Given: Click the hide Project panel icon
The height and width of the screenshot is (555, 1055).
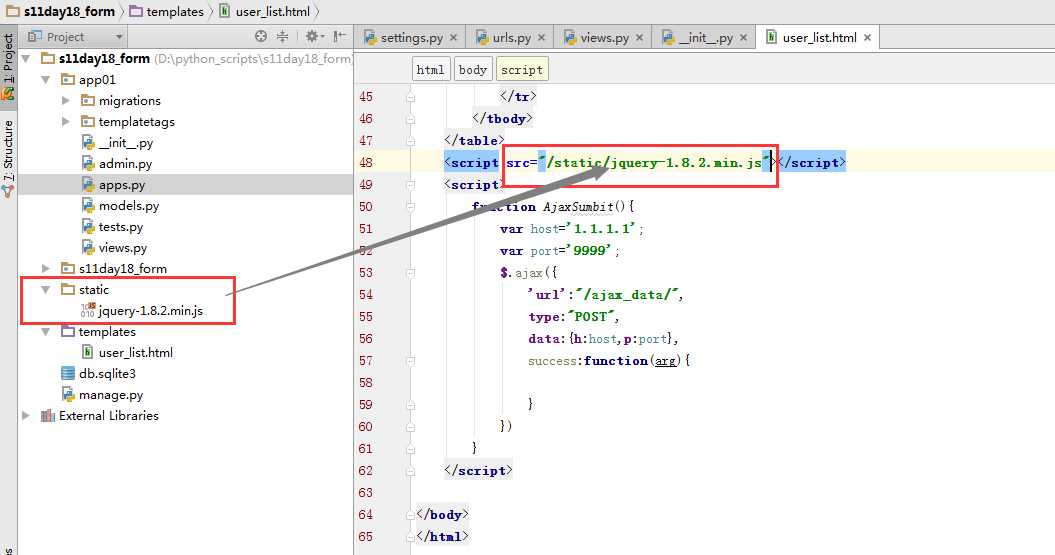Looking at the screenshot, I should click(x=340, y=36).
